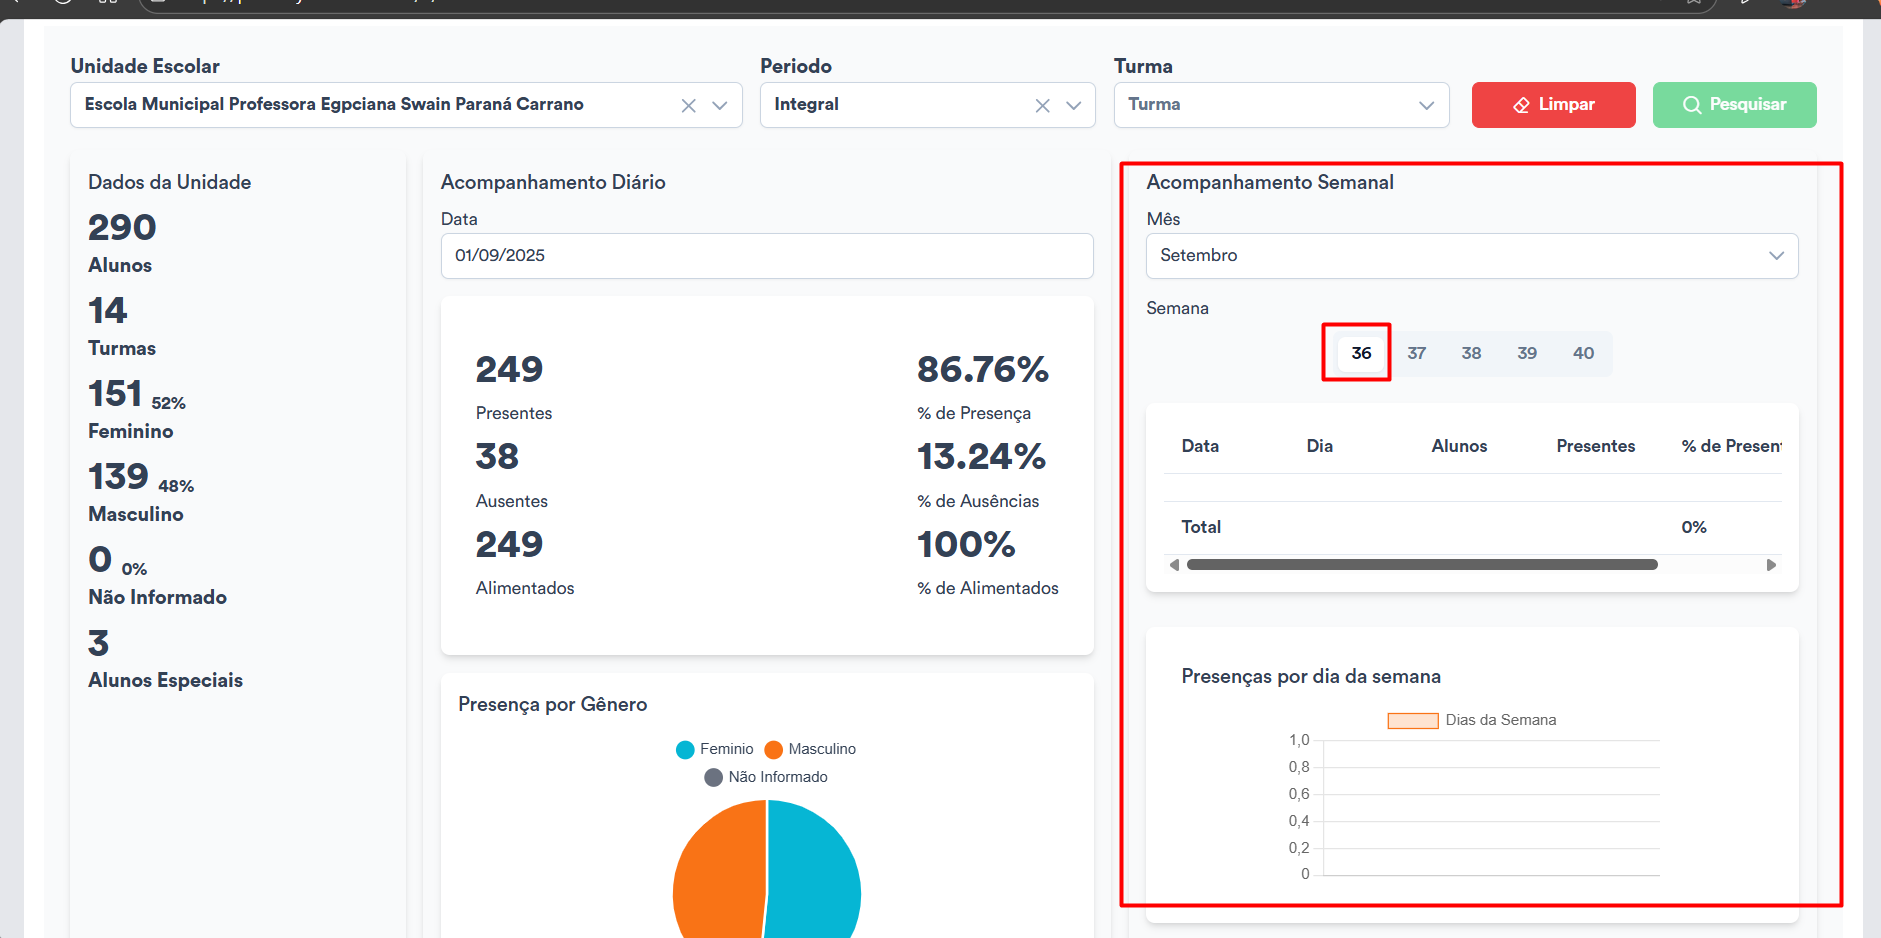Toggle the Dias da Semana legend swatch
This screenshot has width=1881, height=938.
click(x=1412, y=721)
